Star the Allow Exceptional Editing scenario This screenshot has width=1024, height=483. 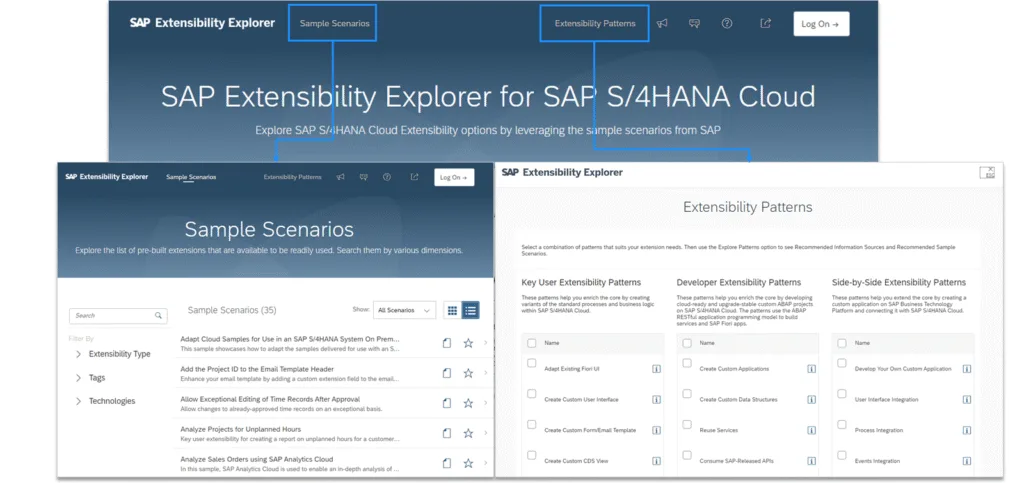[468, 403]
